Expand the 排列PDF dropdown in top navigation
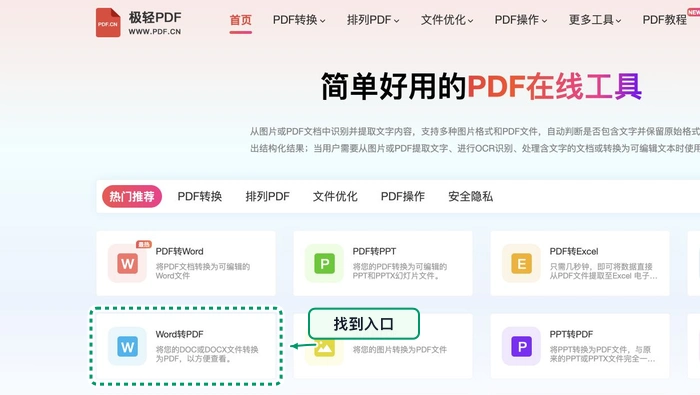Image resolution: width=700 pixels, height=395 pixels. pyautogui.click(x=373, y=20)
